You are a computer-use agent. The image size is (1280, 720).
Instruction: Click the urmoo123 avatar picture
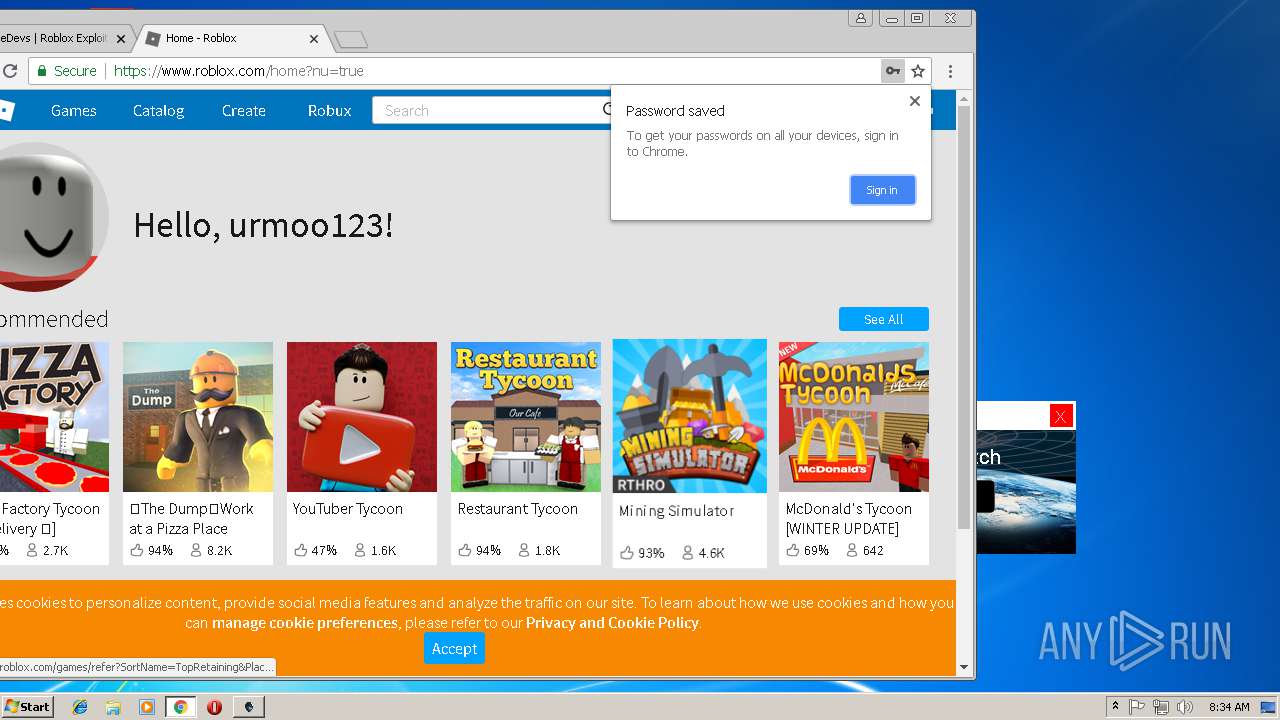pyautogui.click(x=54, y=217)
